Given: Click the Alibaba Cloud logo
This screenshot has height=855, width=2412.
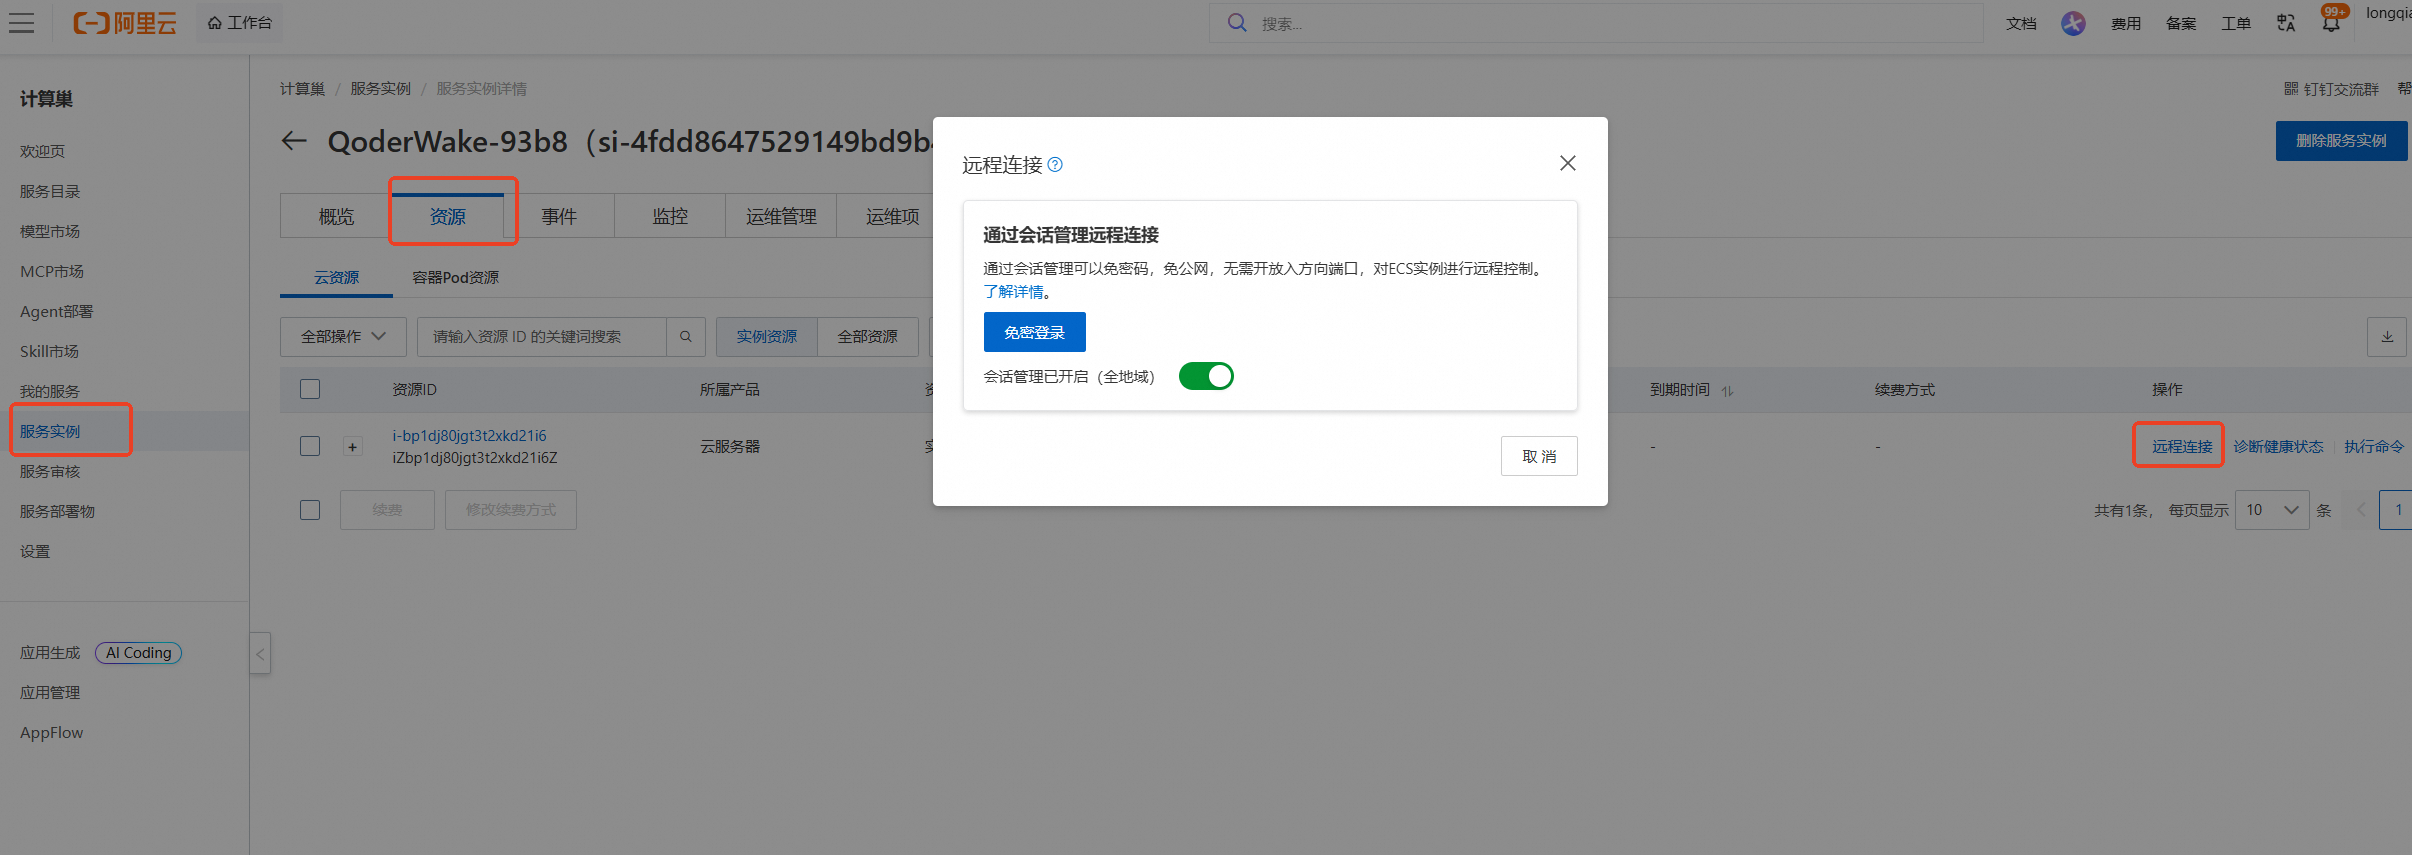Looking at the screenshot, I should 125,23.
